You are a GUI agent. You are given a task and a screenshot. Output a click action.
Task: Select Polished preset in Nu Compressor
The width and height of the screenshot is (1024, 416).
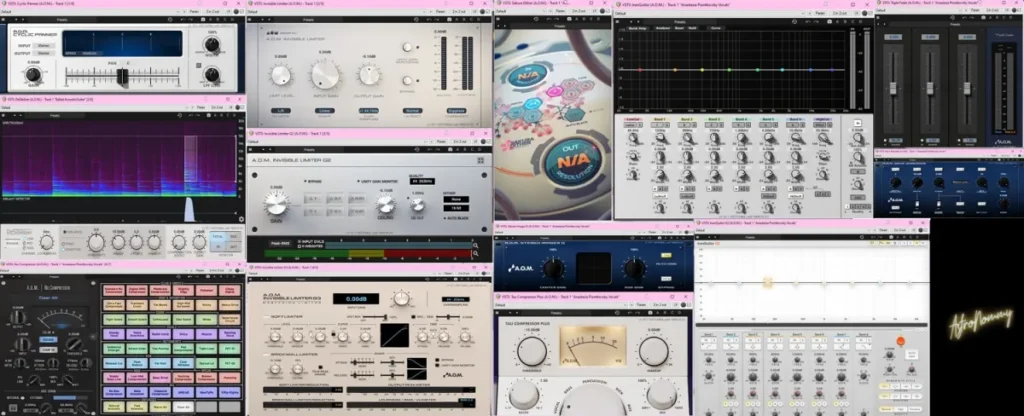[204, 289]
